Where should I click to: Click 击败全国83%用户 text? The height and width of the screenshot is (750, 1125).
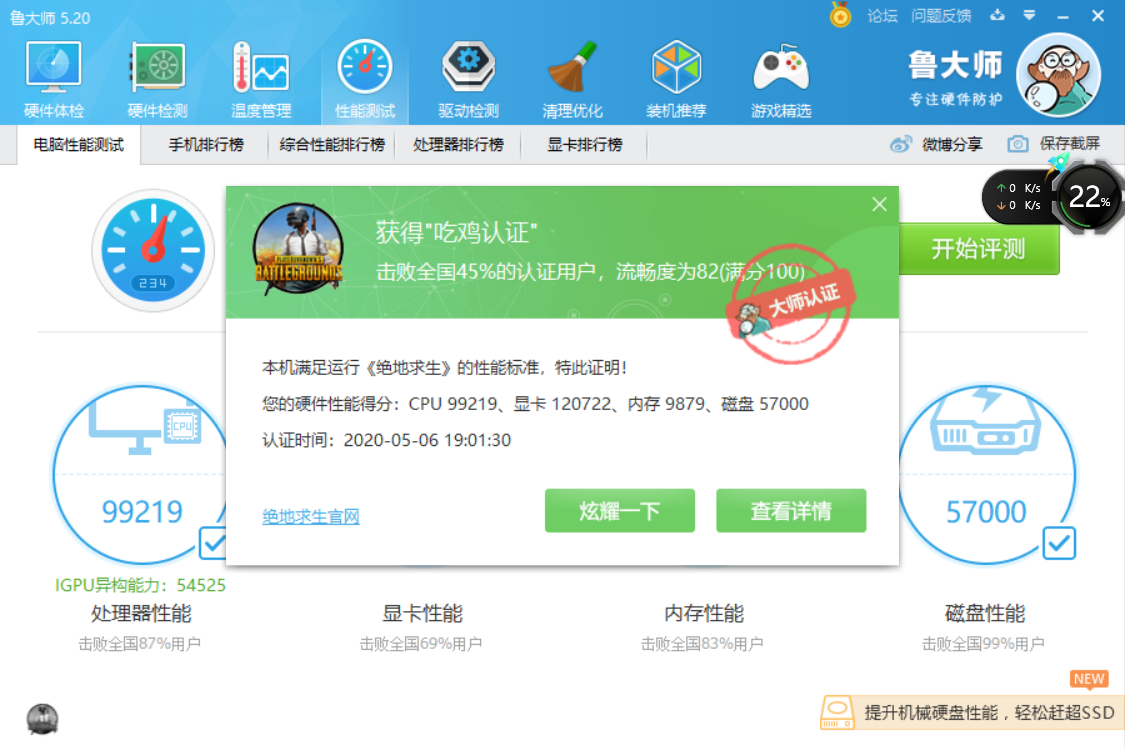point(702,644)
